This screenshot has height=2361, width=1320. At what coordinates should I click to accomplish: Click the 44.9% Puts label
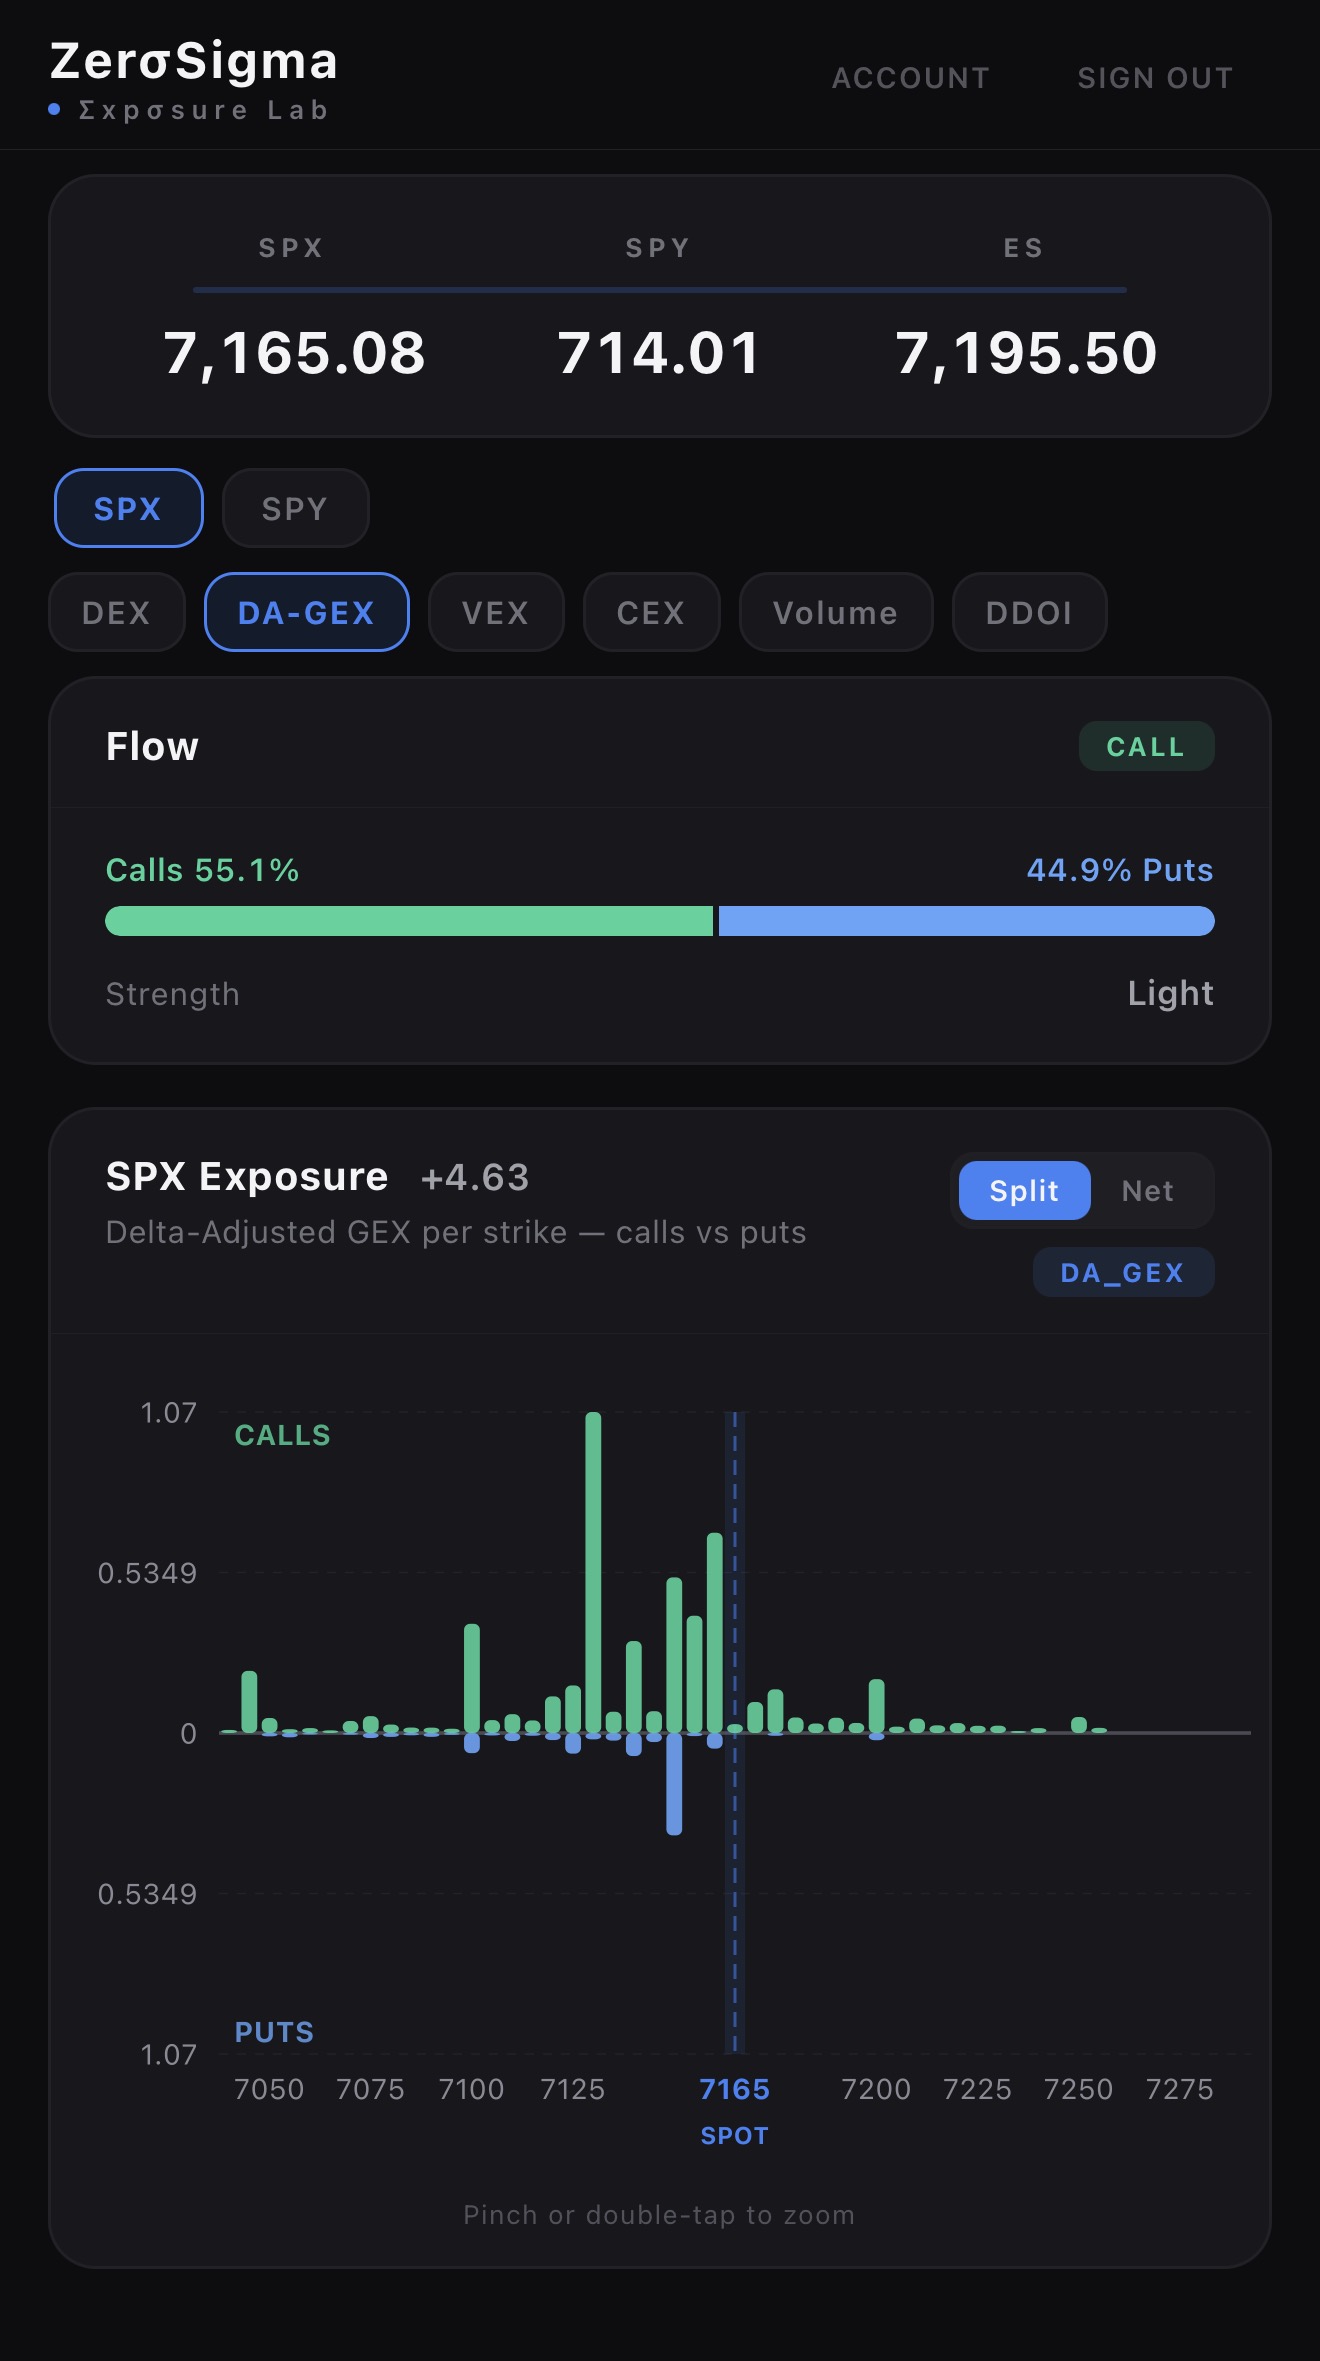1120,870
